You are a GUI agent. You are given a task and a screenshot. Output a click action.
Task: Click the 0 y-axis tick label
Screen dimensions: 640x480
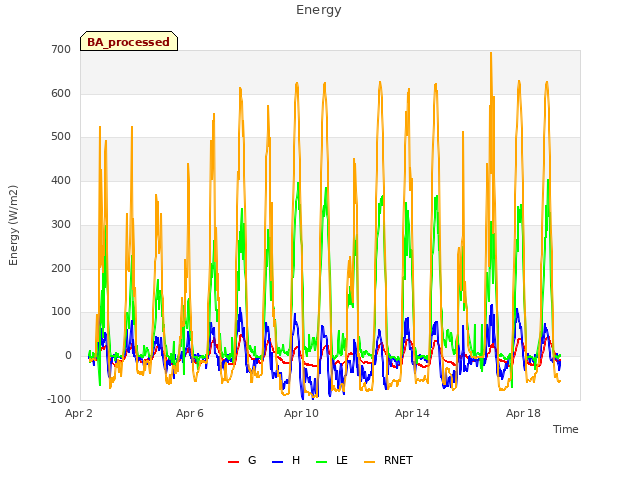pos(68,356)
